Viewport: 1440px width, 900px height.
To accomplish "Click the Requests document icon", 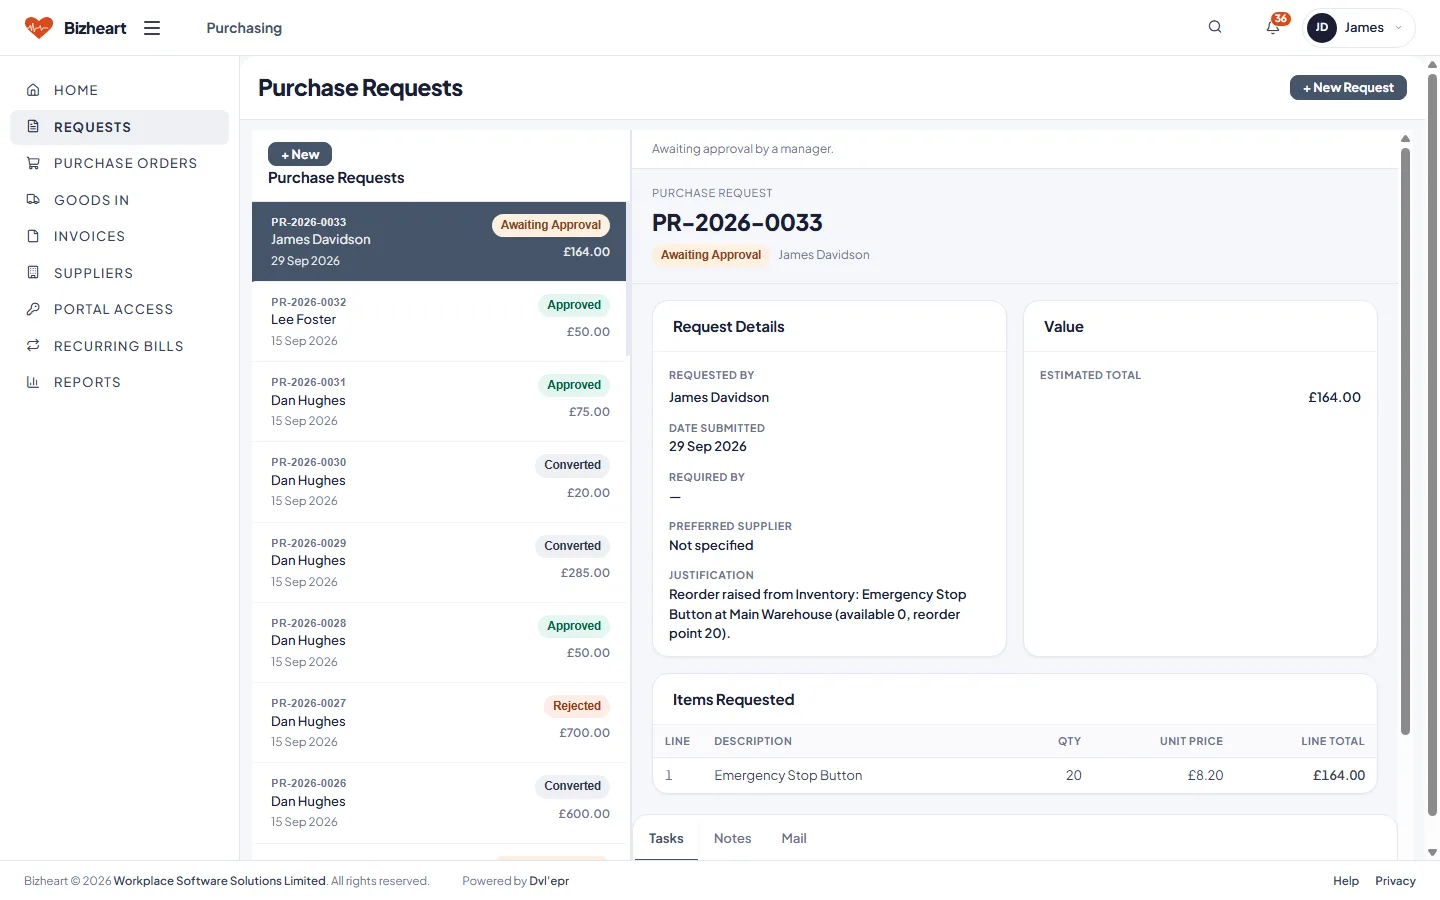I will click(33, 127).
